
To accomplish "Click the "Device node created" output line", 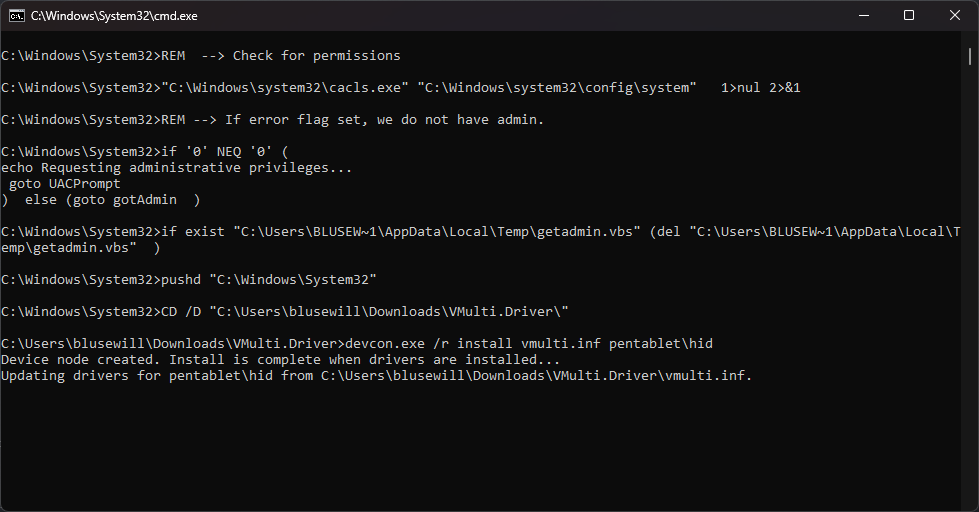I will [x=280, y=360].
